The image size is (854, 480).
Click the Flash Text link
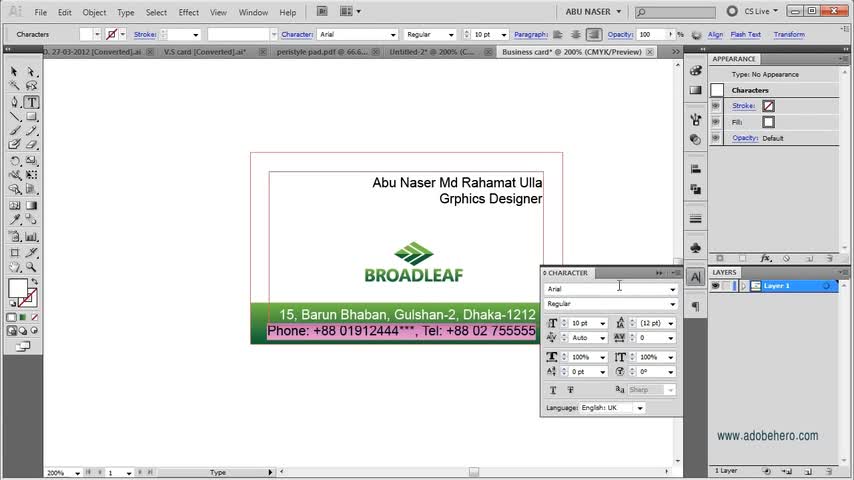point(746,34)
